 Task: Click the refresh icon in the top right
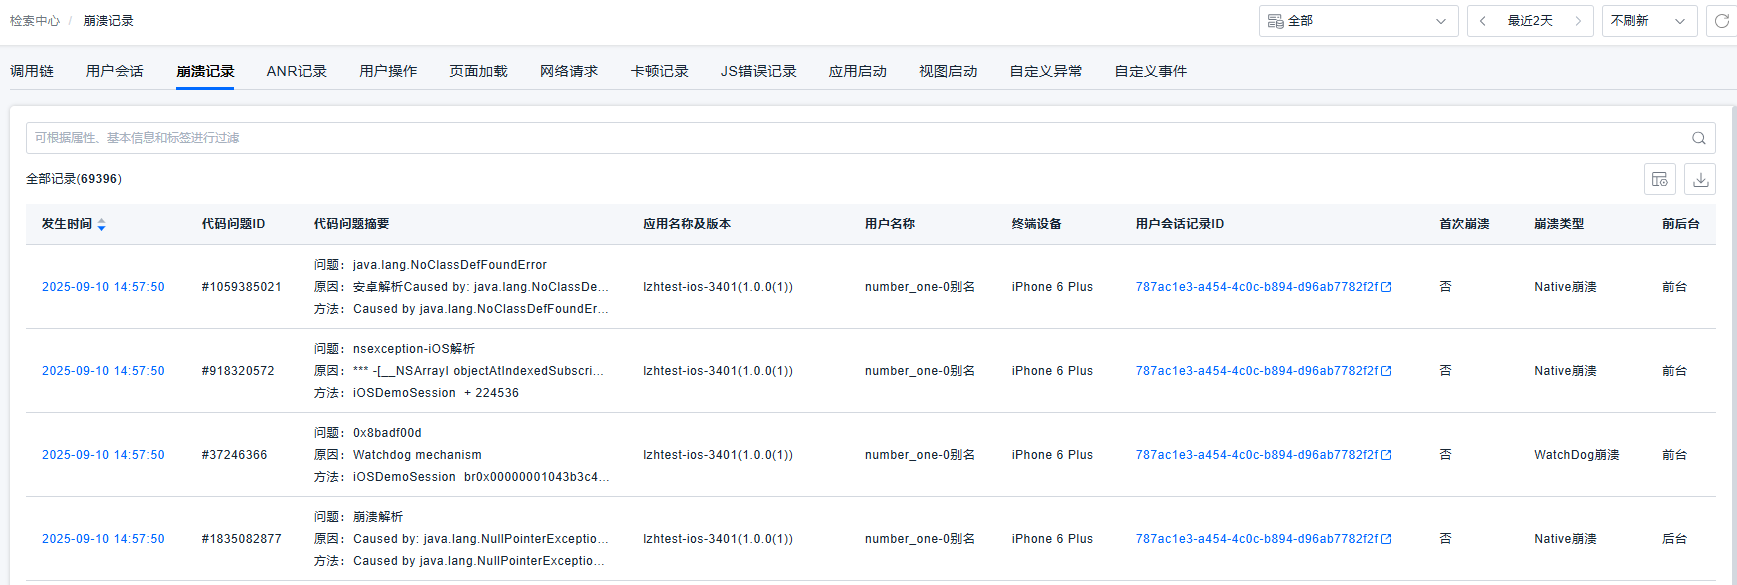(x=1722, y=21)
